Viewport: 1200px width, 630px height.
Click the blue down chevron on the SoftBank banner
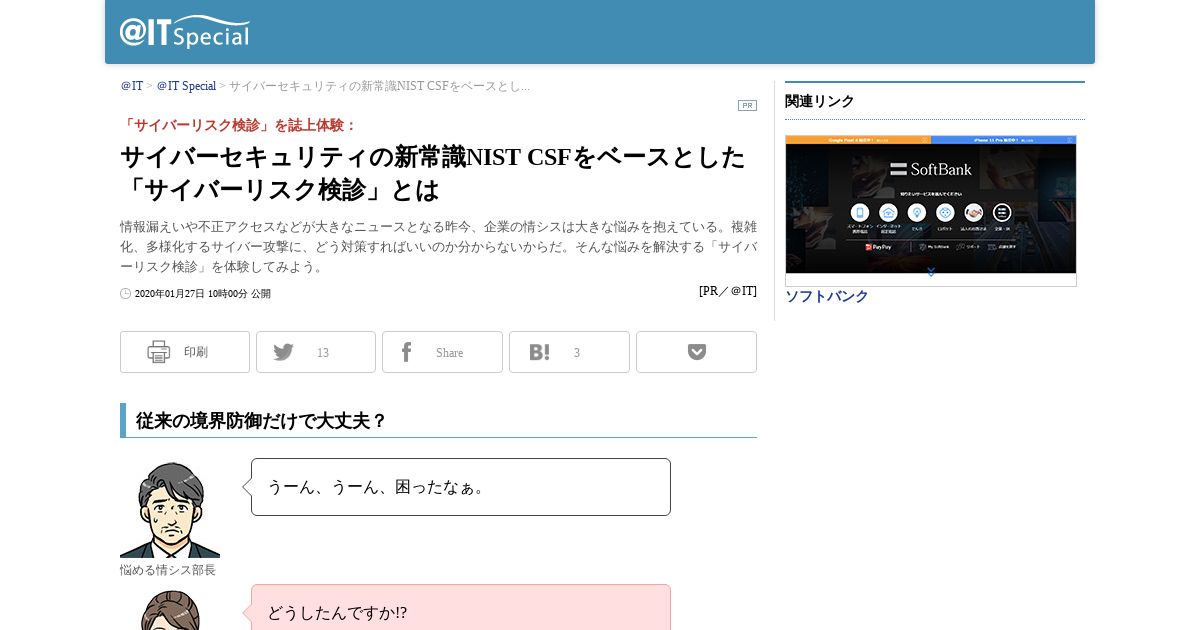pos(931,272)
